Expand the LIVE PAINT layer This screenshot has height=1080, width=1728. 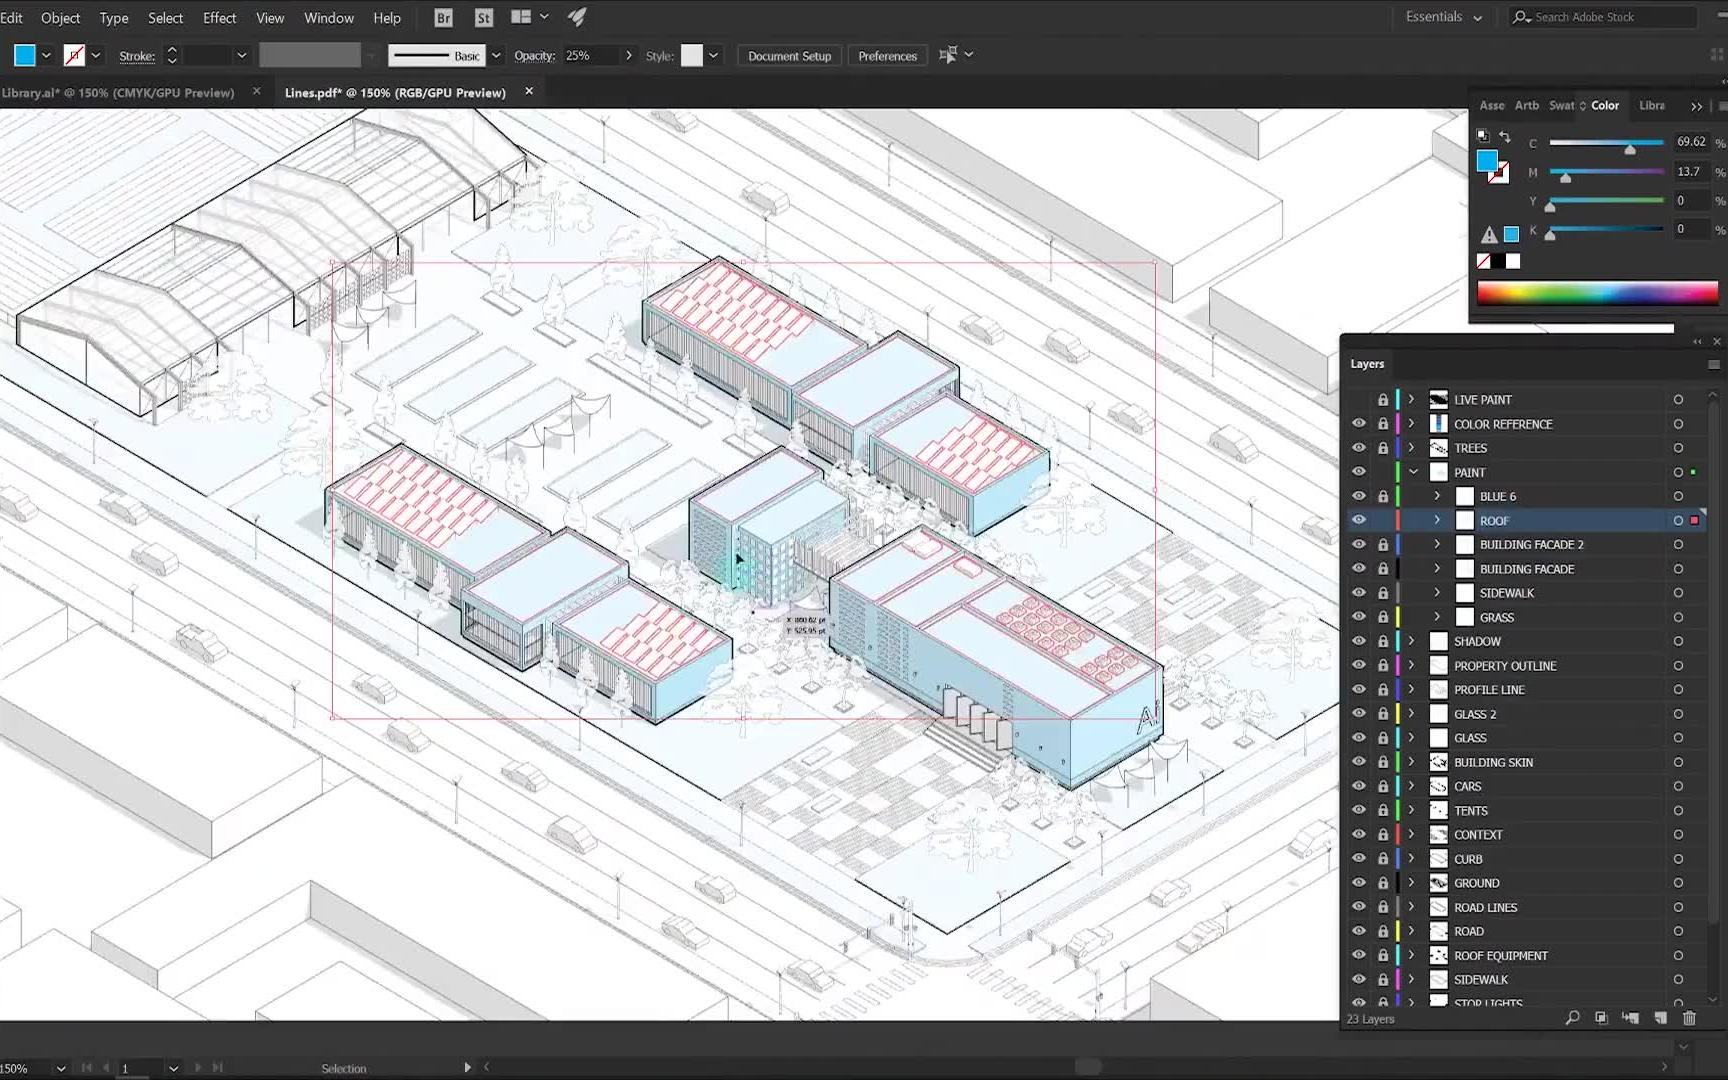point(1412,399)
